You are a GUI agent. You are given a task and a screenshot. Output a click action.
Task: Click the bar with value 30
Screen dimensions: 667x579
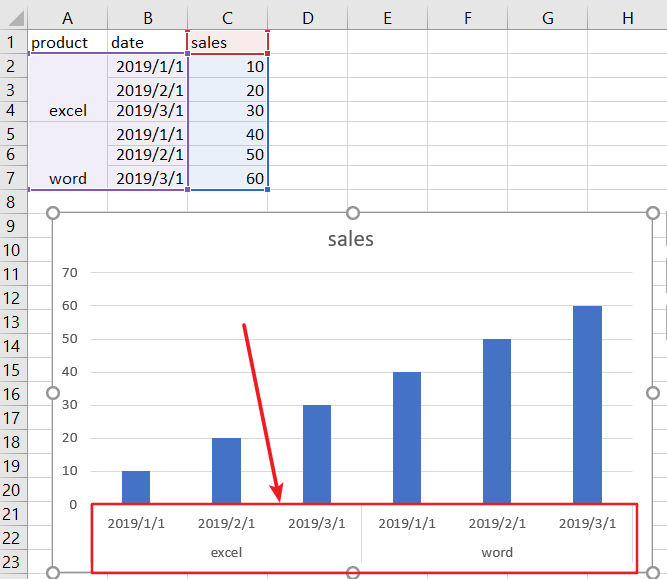(316, 454)
